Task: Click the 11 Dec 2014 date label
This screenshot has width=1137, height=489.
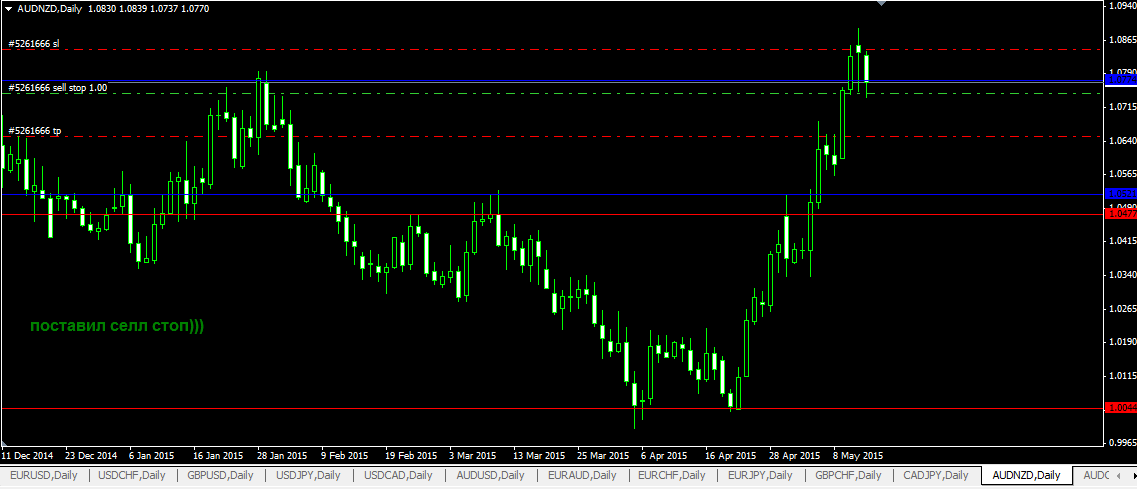Action: (27, 456)
